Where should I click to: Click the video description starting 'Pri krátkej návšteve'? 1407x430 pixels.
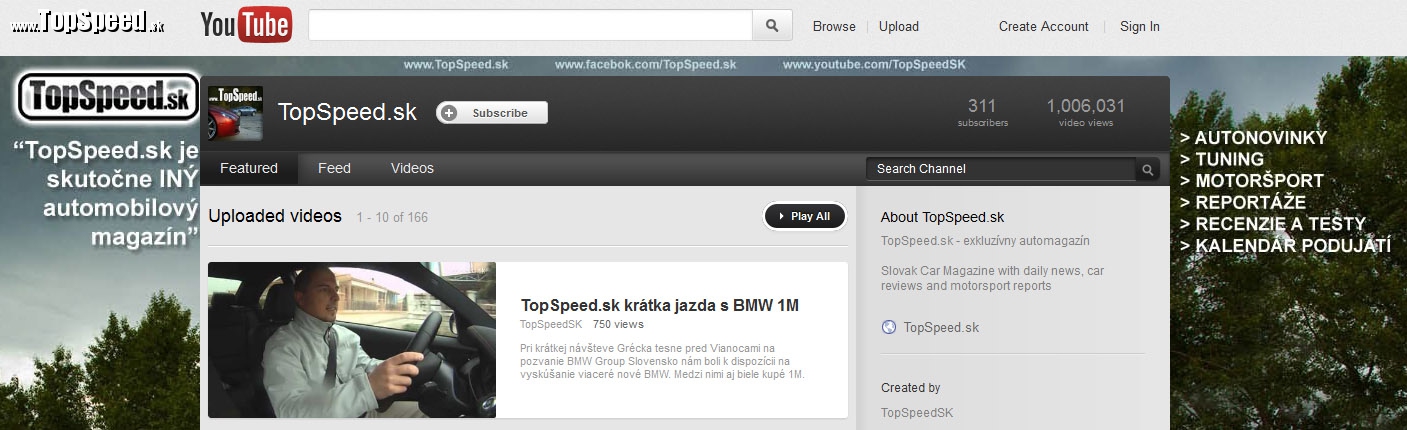pyautogui.click(x=662, y=361)
